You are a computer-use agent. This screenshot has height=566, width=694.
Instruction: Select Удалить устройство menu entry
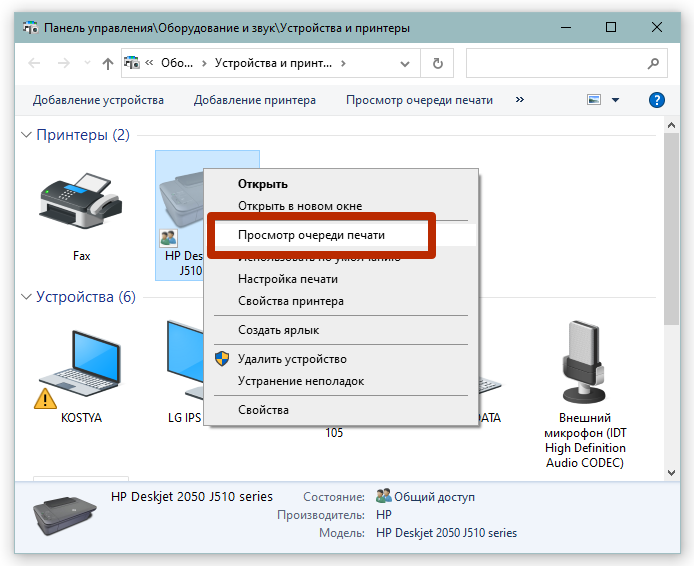(341, 359)
